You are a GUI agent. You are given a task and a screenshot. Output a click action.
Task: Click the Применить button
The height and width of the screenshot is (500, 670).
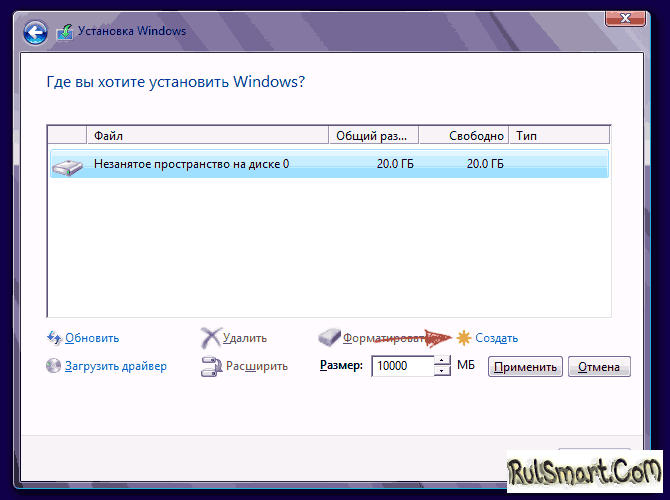pos(525,367)
